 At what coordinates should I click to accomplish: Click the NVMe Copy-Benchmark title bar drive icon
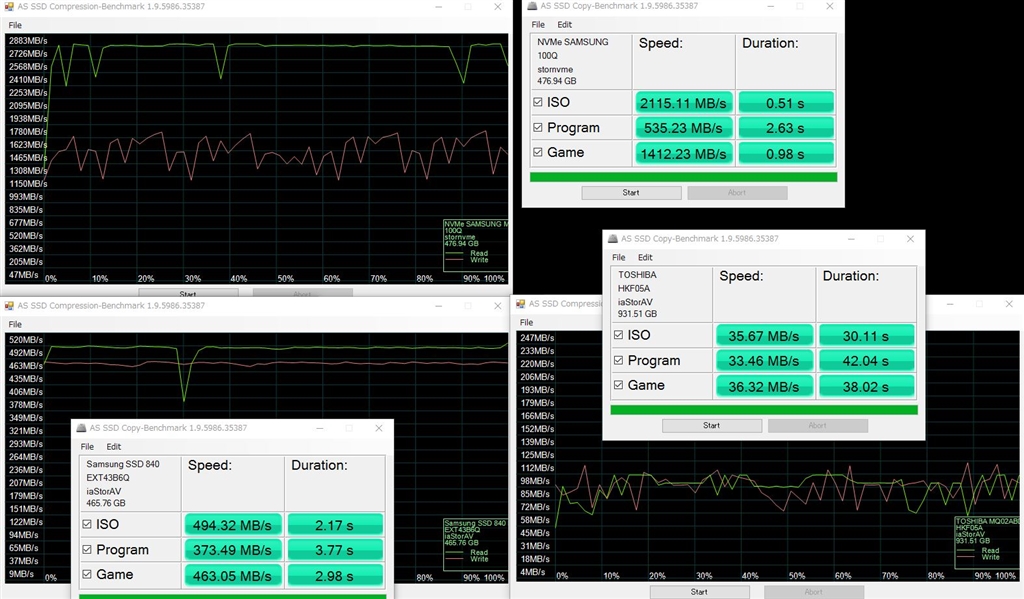[x=532, y=6]
